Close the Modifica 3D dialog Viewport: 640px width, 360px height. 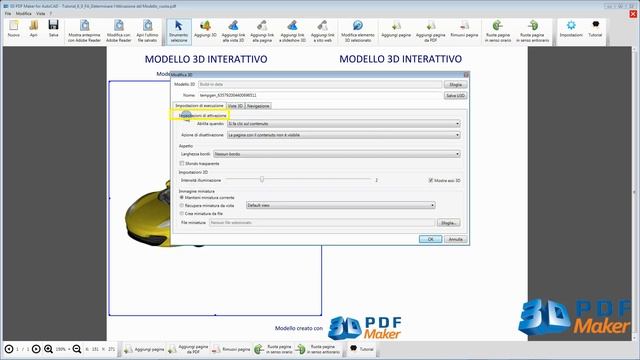tap(466, 75)
